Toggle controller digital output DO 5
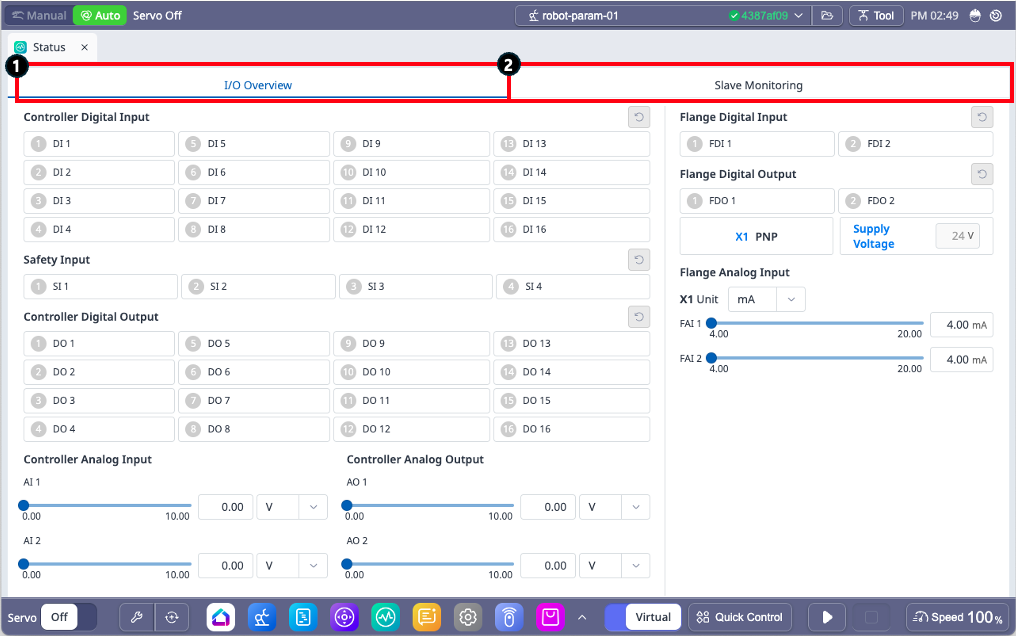Image resolution: width=1016 pixels, height=636 pixels. (254, 344)
